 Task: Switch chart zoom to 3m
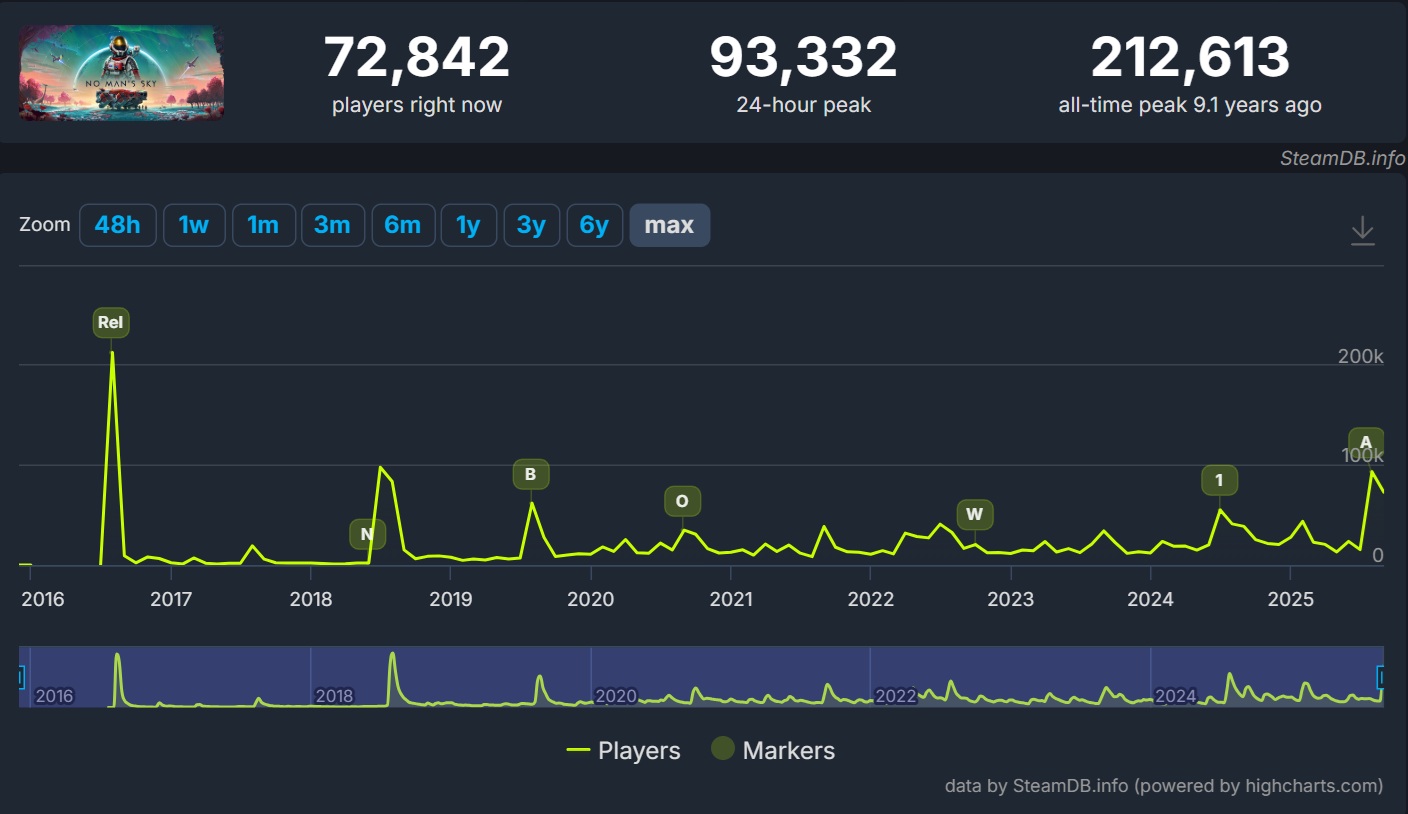[332, 225]
